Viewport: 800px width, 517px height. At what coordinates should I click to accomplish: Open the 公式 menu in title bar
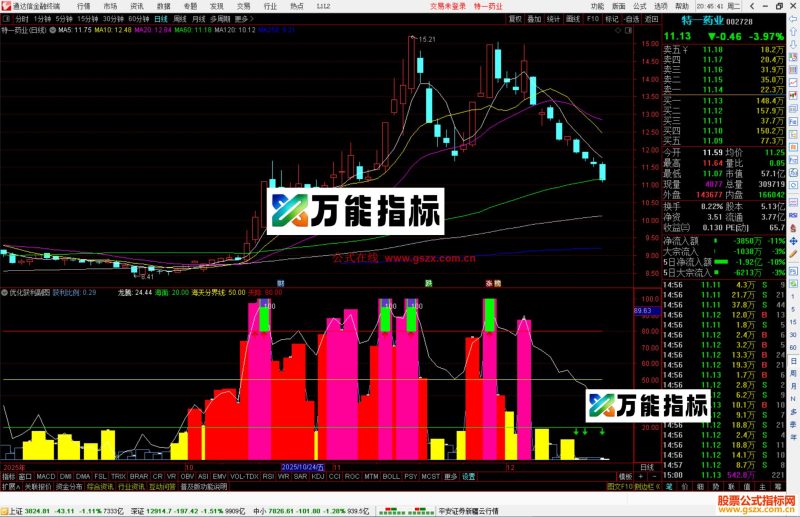[x=640, y=6]
